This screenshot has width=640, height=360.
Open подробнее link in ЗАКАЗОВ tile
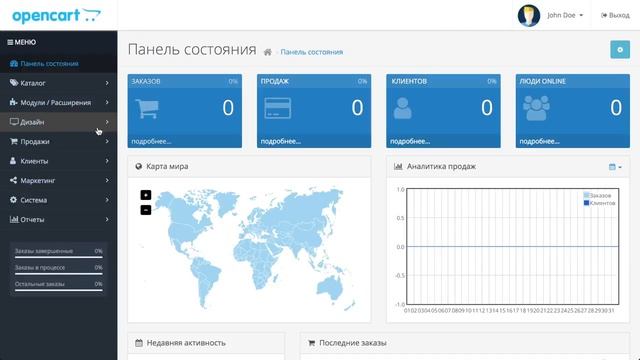point(151,141)
